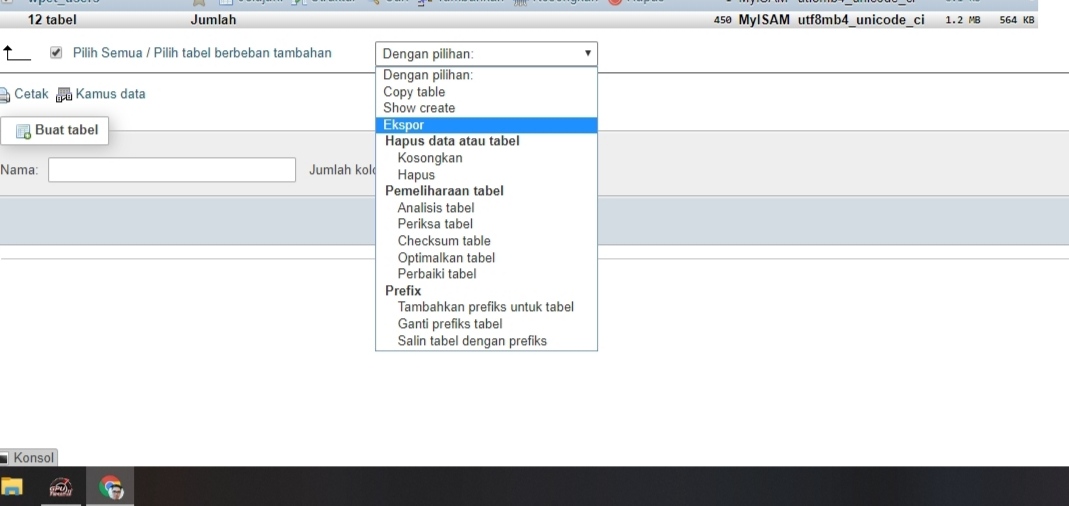Click the up arrow beside select-all checkbox
This screenshot has width=1069, height=506.
tap(15, 53)
